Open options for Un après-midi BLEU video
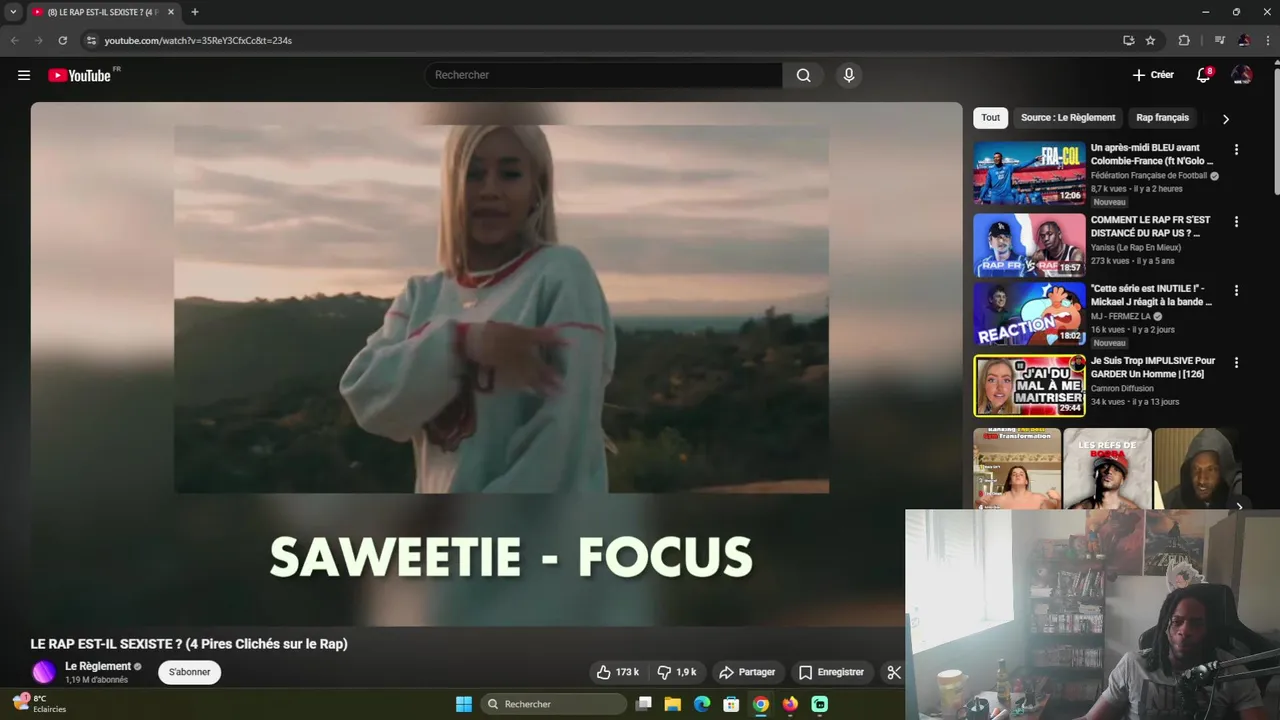This screenshot has height=720, width=1280. coord(1236,150)
